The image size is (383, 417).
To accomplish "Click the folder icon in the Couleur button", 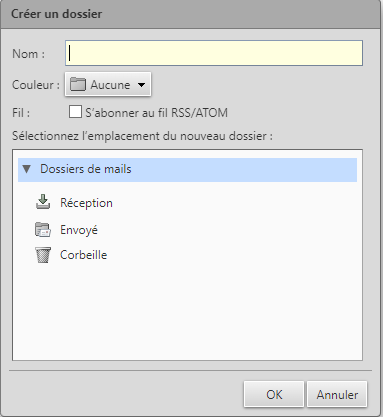I will tap(78, 84).
